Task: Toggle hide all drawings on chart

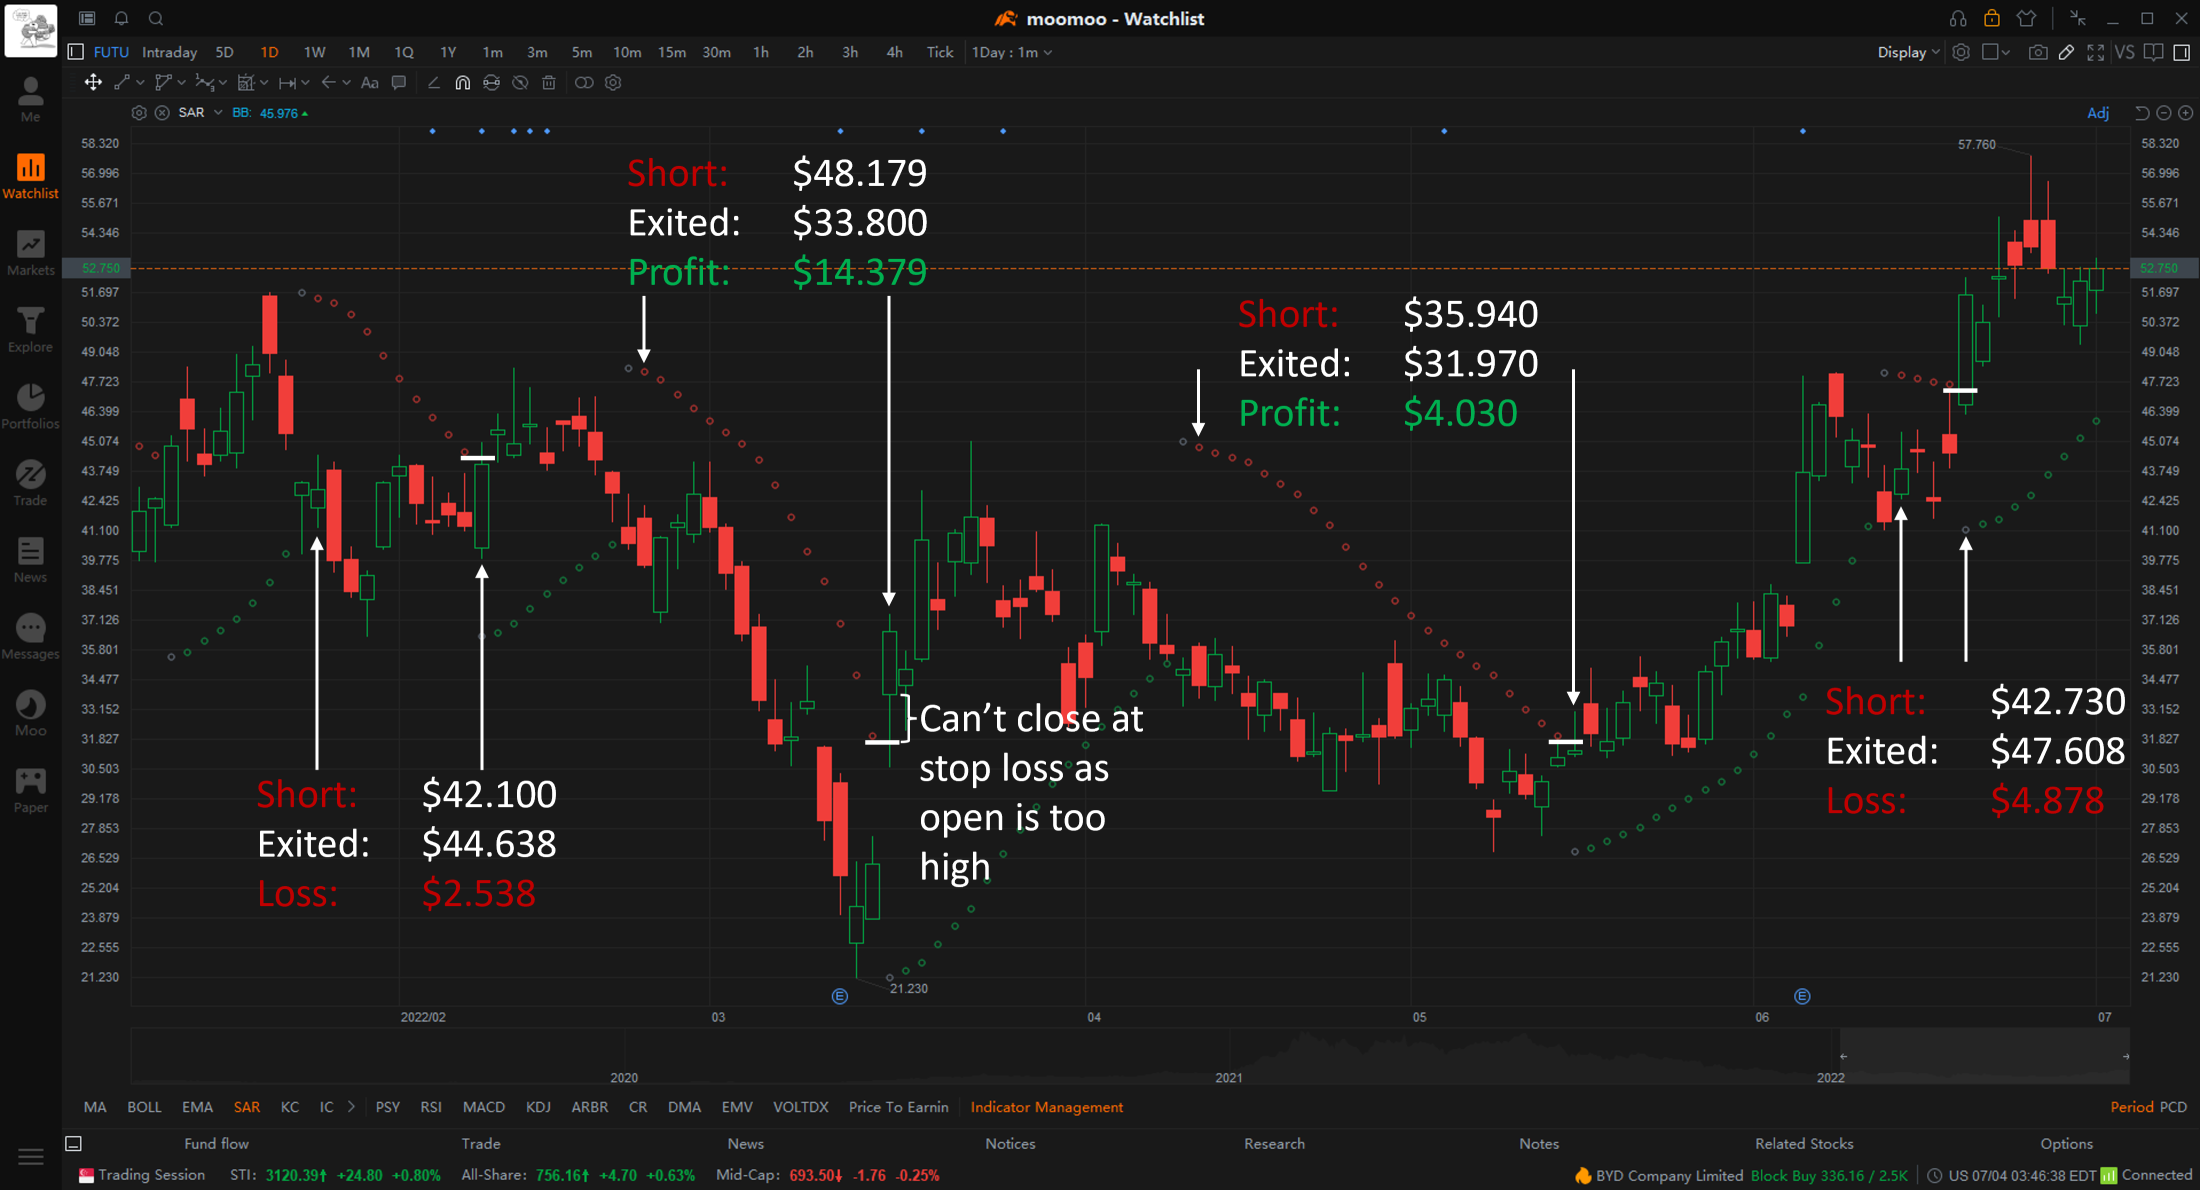Action: pos(519,83)
